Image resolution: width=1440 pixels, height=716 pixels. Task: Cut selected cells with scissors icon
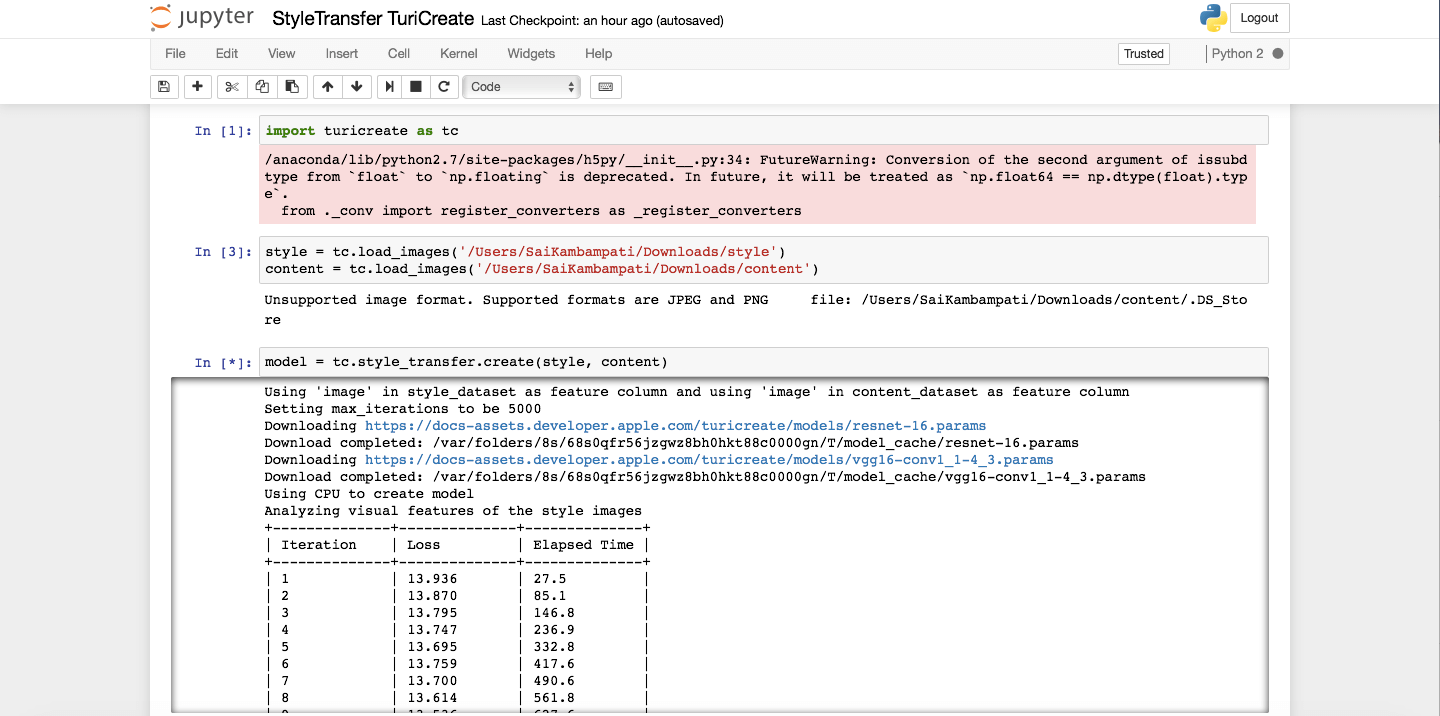tap(232, 87)
